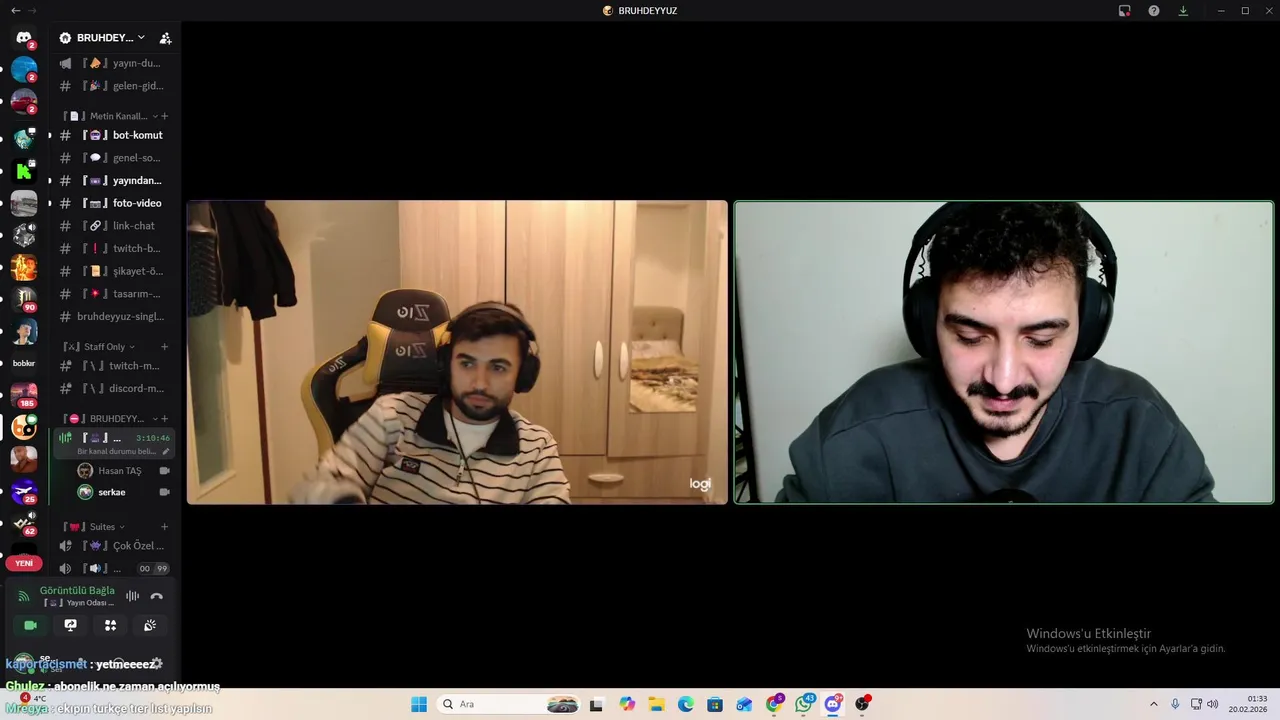This screenshot has height=720, width=1280.
Task: Open the yayından... text channel
Action: coord(113,181)
